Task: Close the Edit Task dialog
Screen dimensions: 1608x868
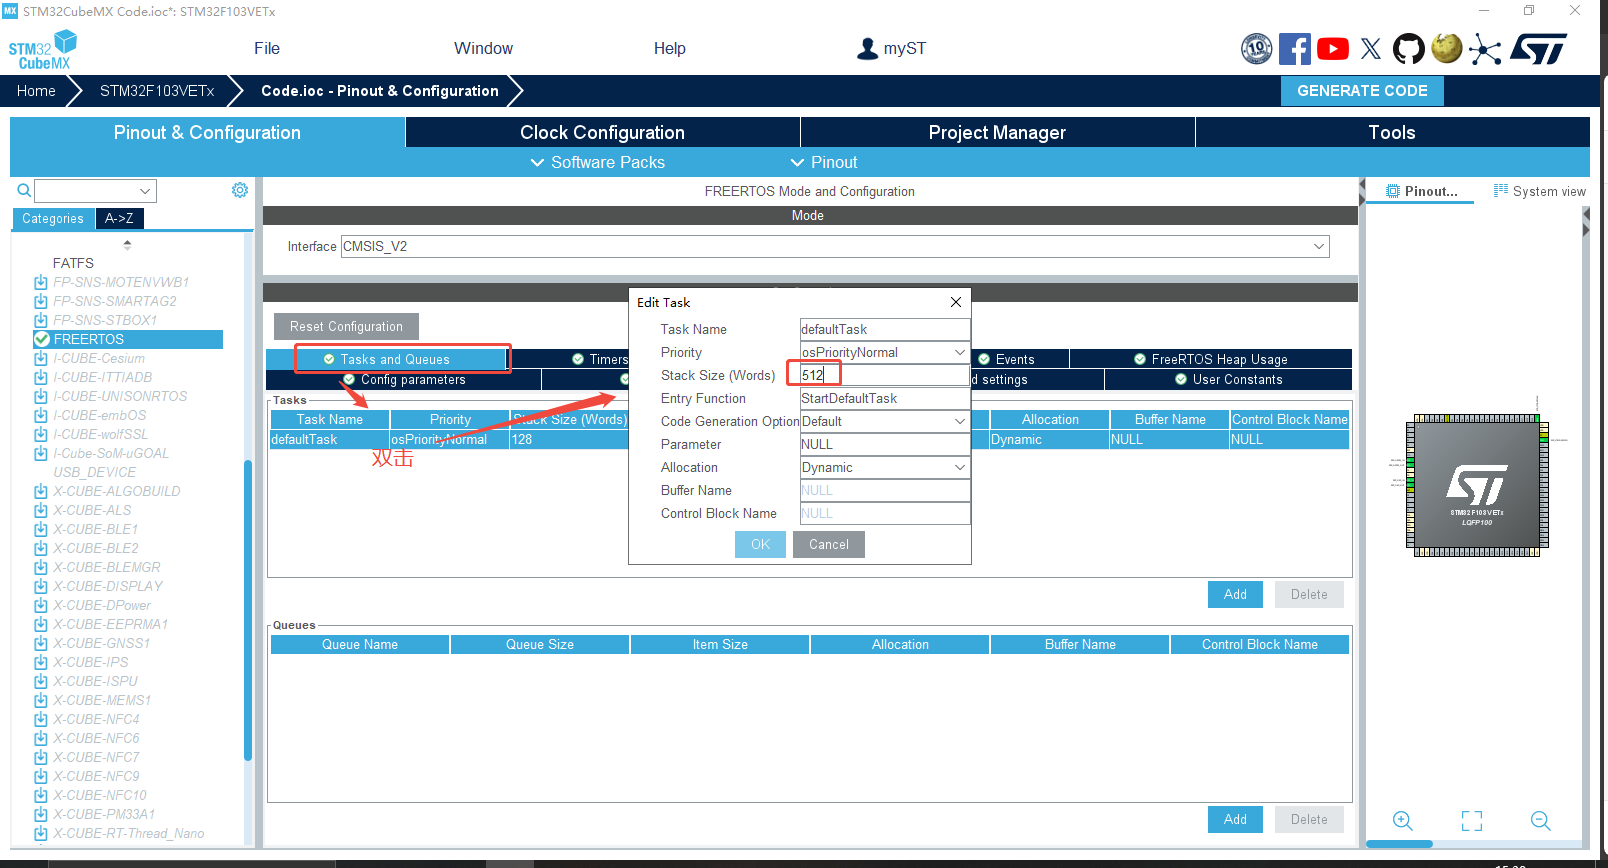Action: click(x=956, y=302)
